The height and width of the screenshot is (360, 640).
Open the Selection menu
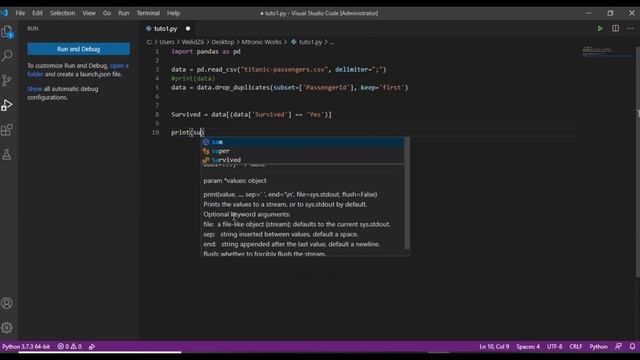click(x=62, y=13)
